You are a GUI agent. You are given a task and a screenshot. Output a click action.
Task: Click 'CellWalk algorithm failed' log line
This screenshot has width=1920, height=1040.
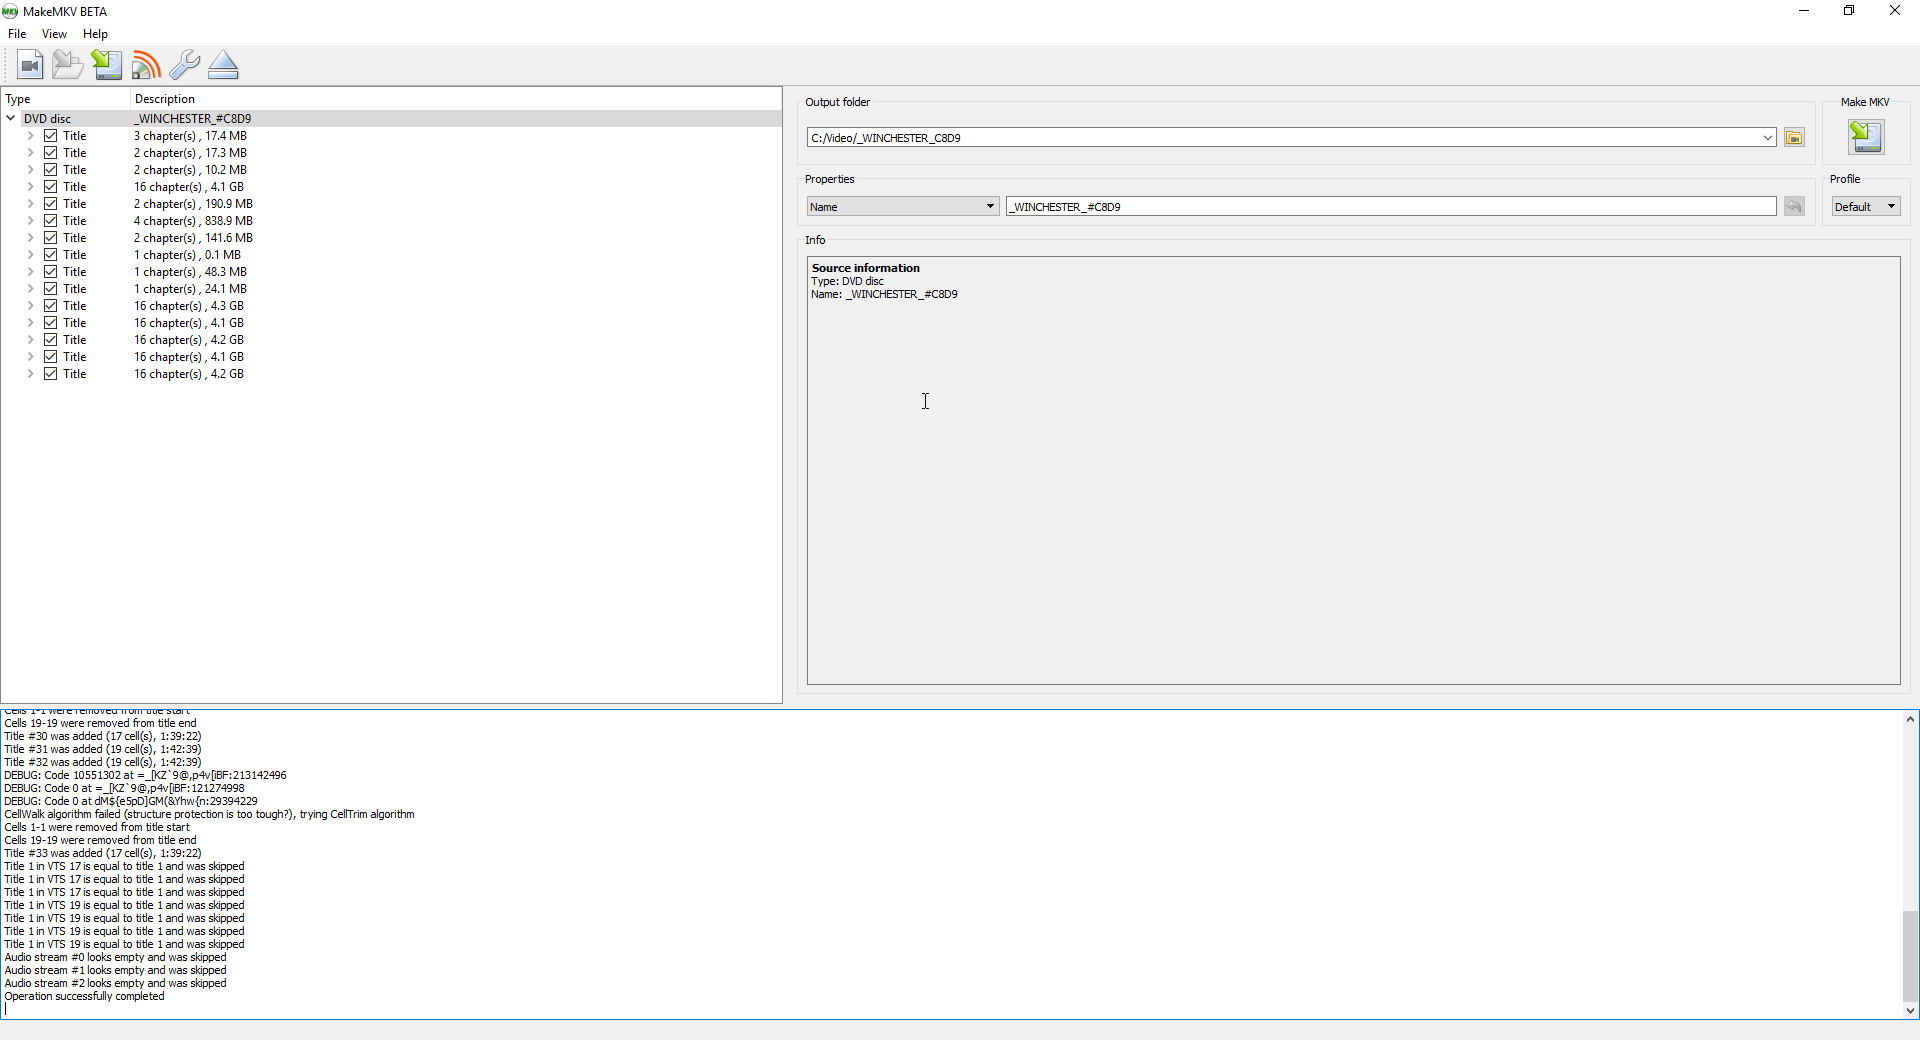[209, 815]
